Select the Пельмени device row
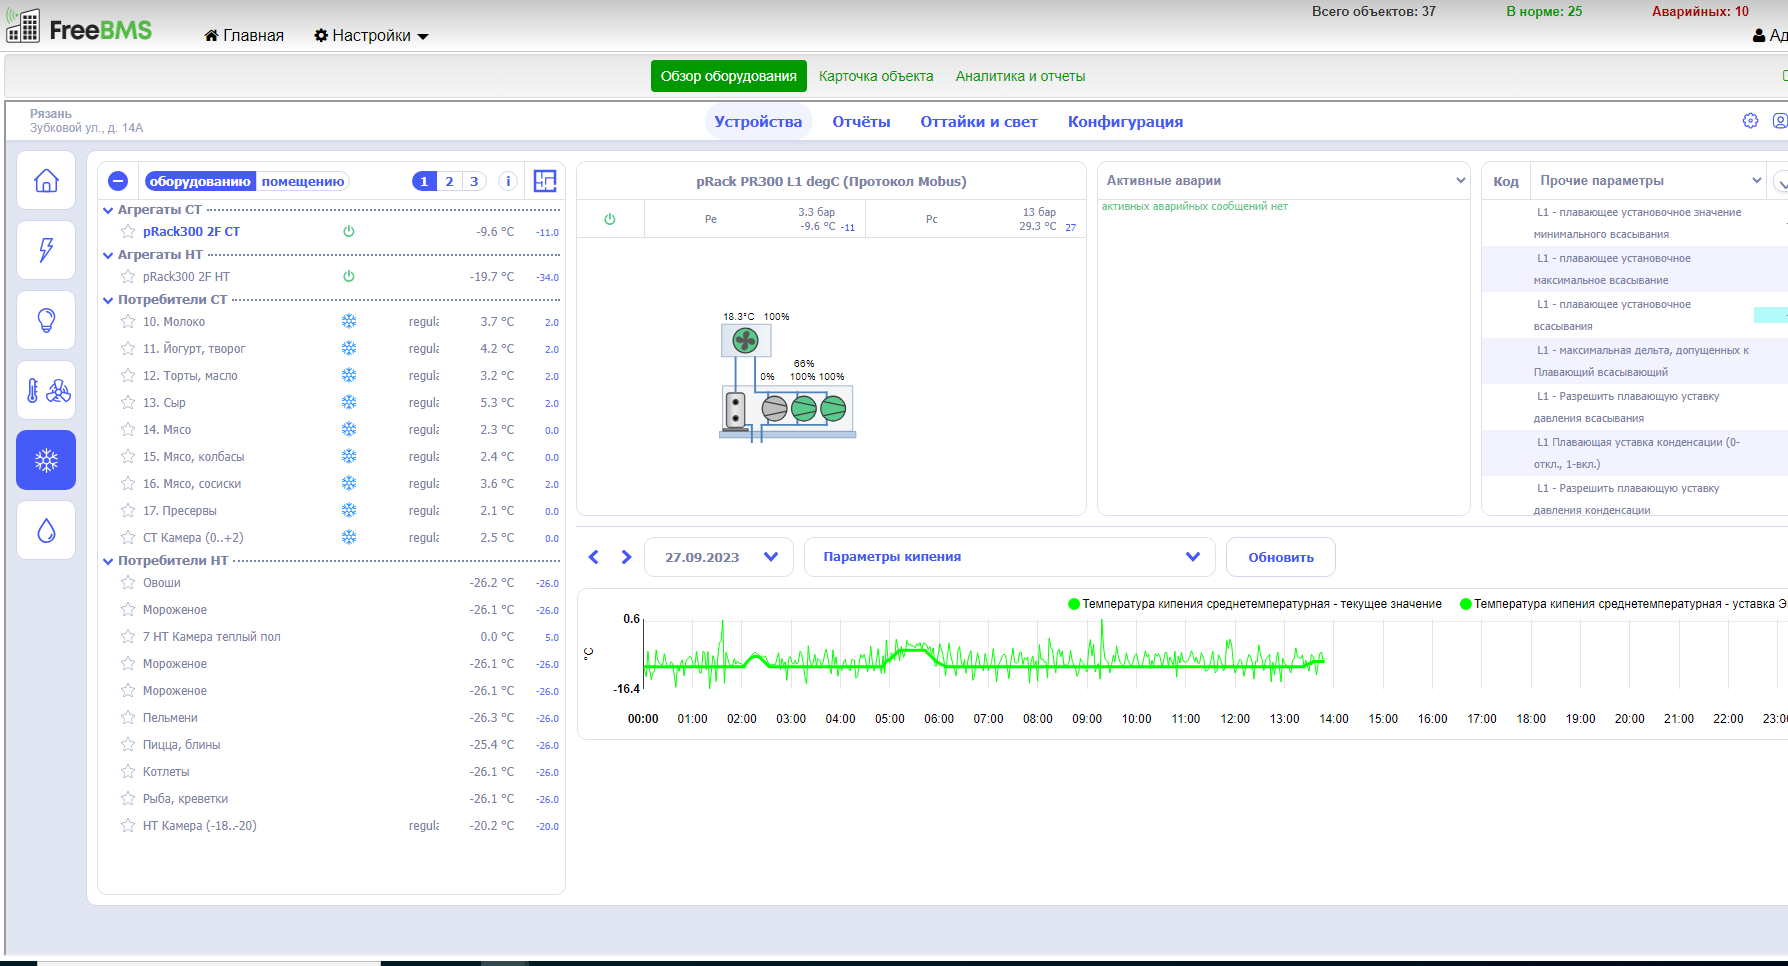 tap(170, 718)
